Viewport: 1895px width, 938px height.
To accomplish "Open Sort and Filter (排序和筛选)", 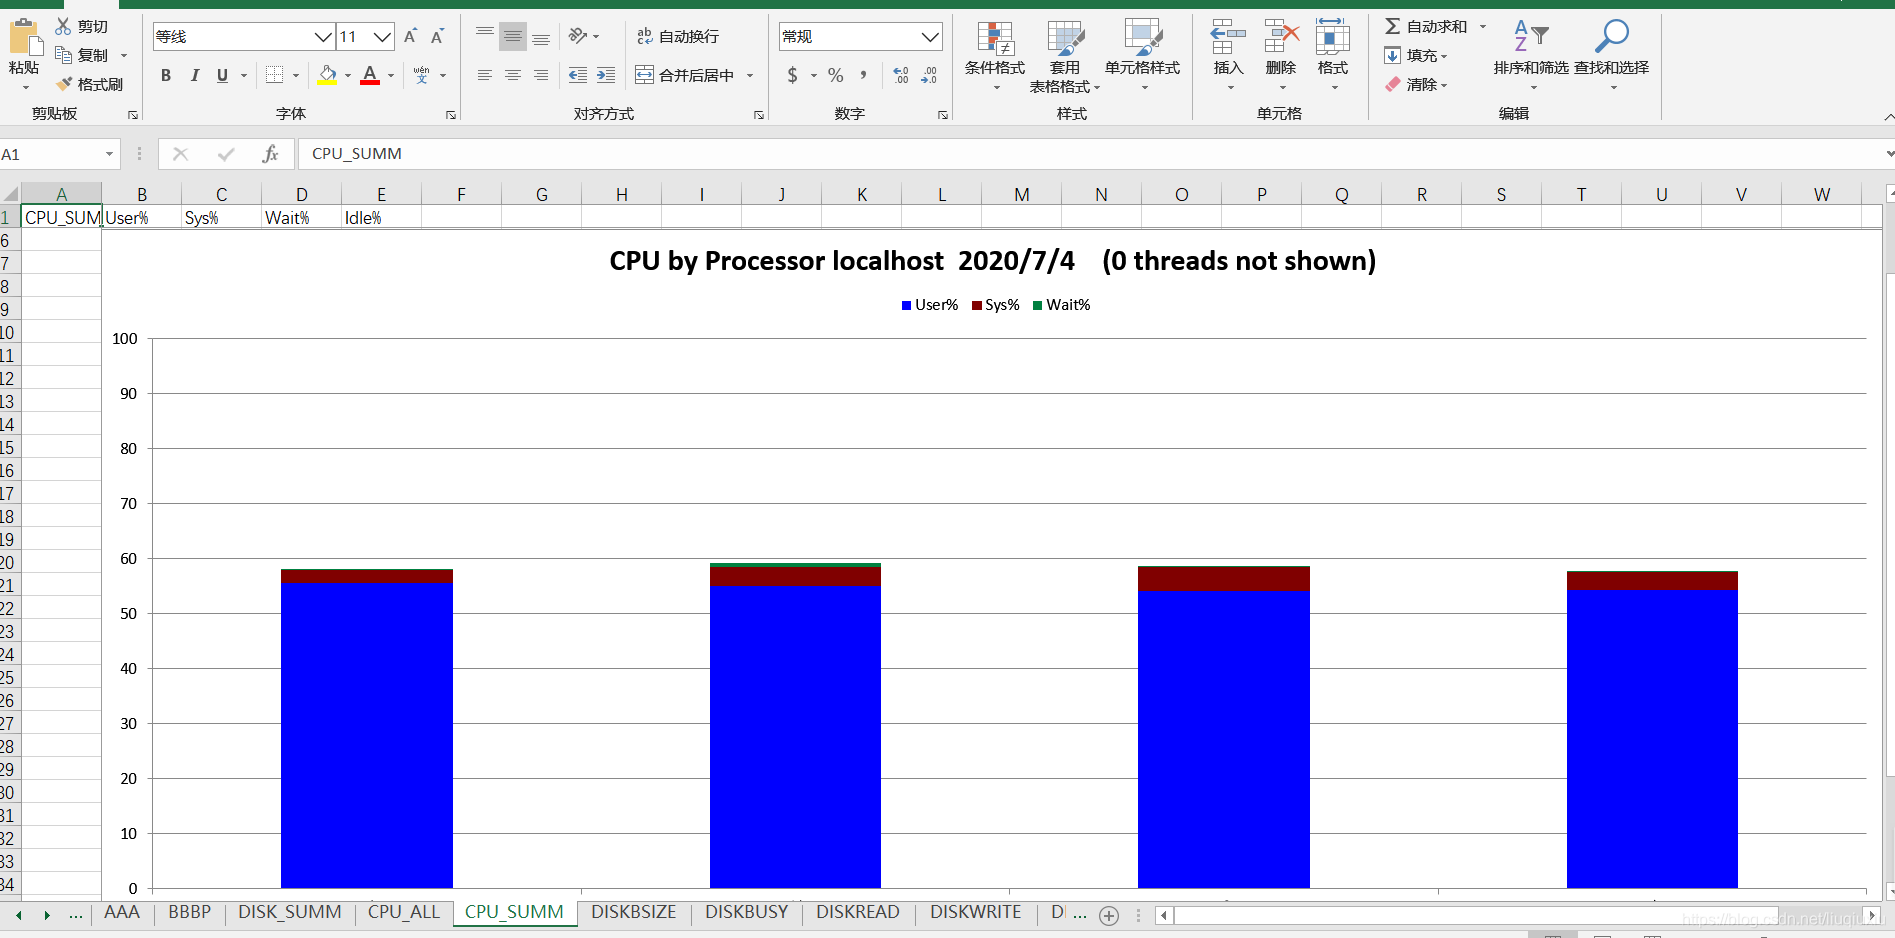I will coord(1531,55).
